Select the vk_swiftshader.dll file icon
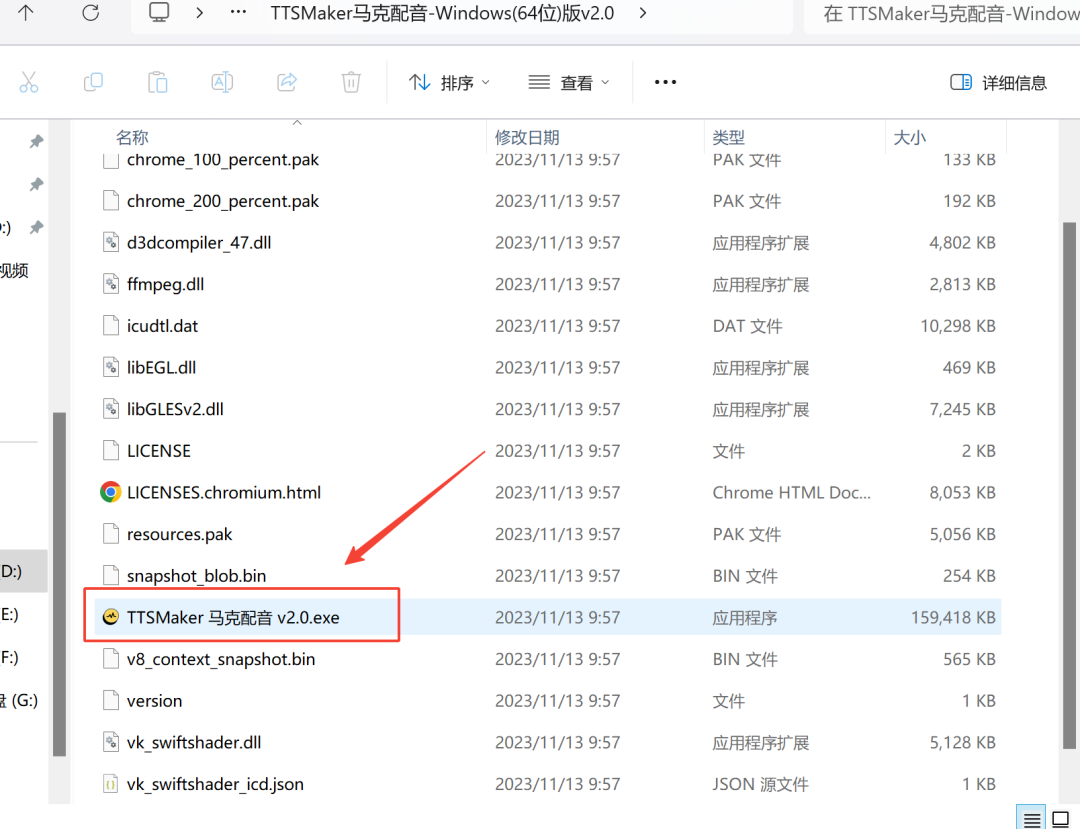 pyautogui.click(x=110, y=742)
